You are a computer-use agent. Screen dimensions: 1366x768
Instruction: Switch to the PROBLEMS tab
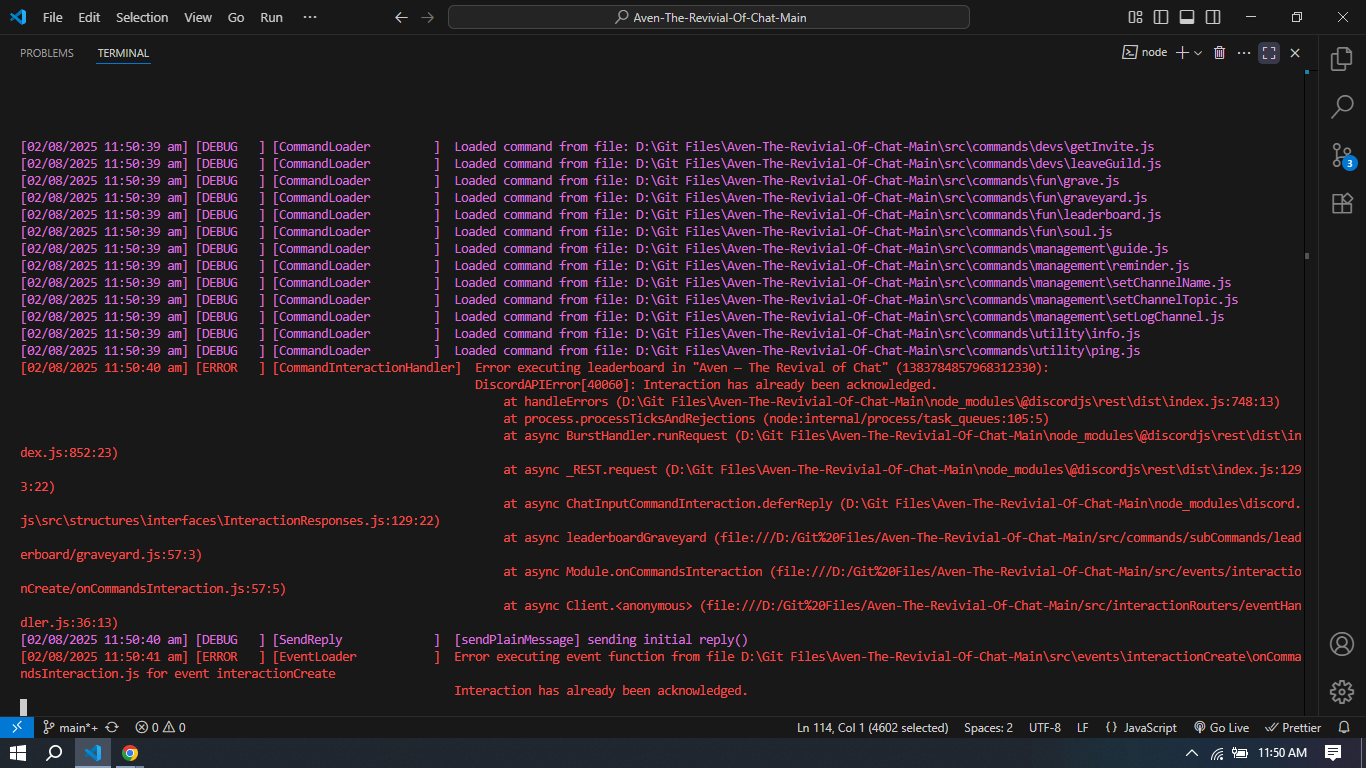(x=47, y=53)
